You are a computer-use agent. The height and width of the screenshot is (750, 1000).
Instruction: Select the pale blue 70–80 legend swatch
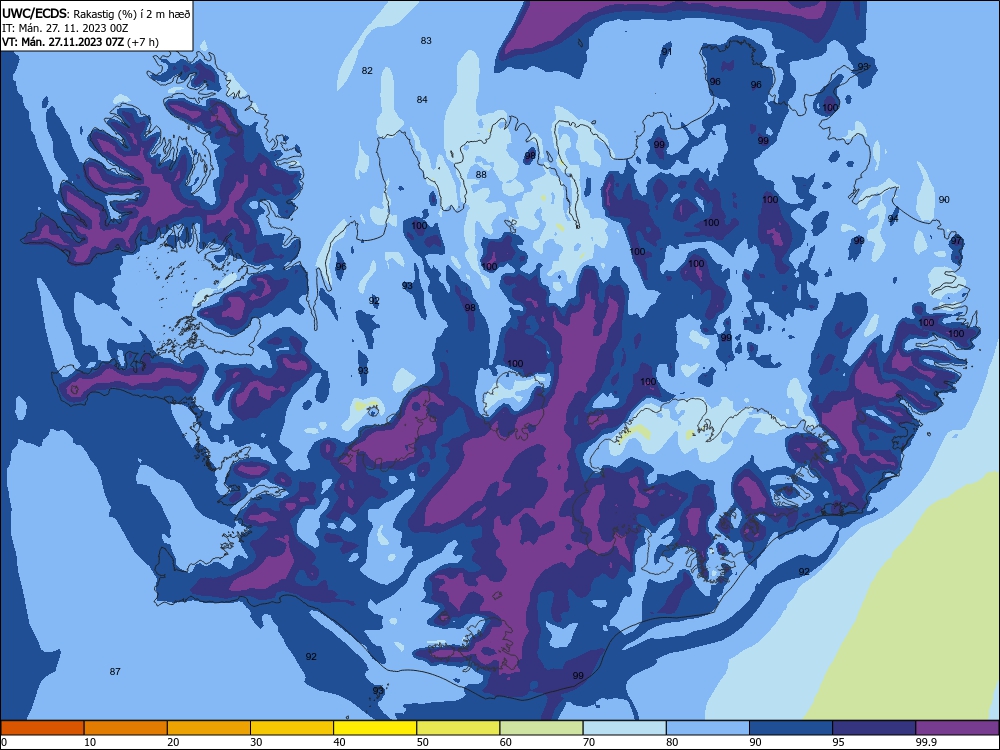pos(625,728)
